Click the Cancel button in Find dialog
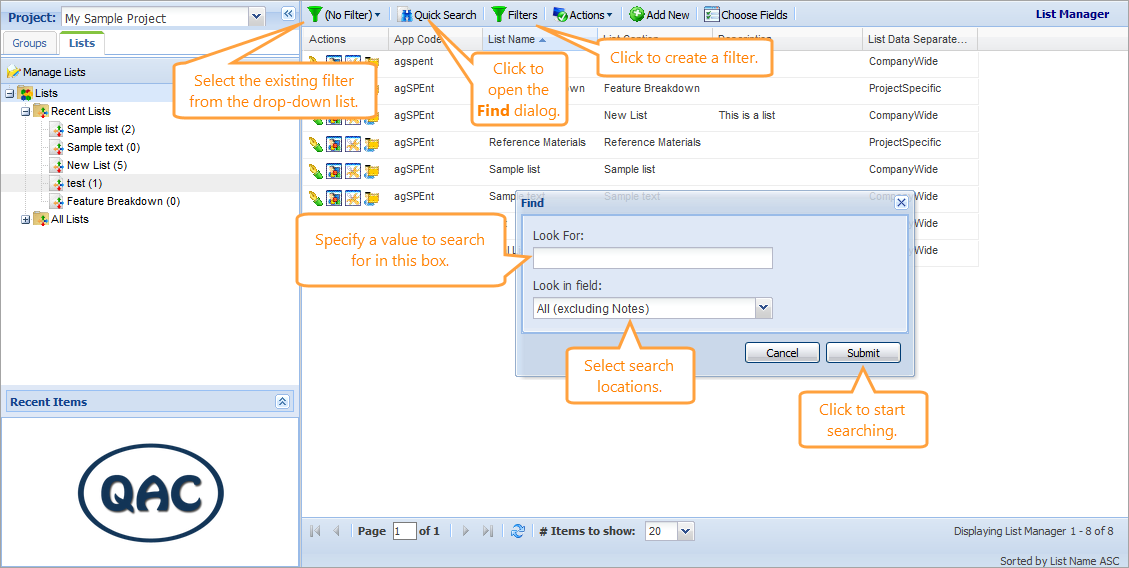This screenshot has height=568, width=1129. [x=782, y=353]
